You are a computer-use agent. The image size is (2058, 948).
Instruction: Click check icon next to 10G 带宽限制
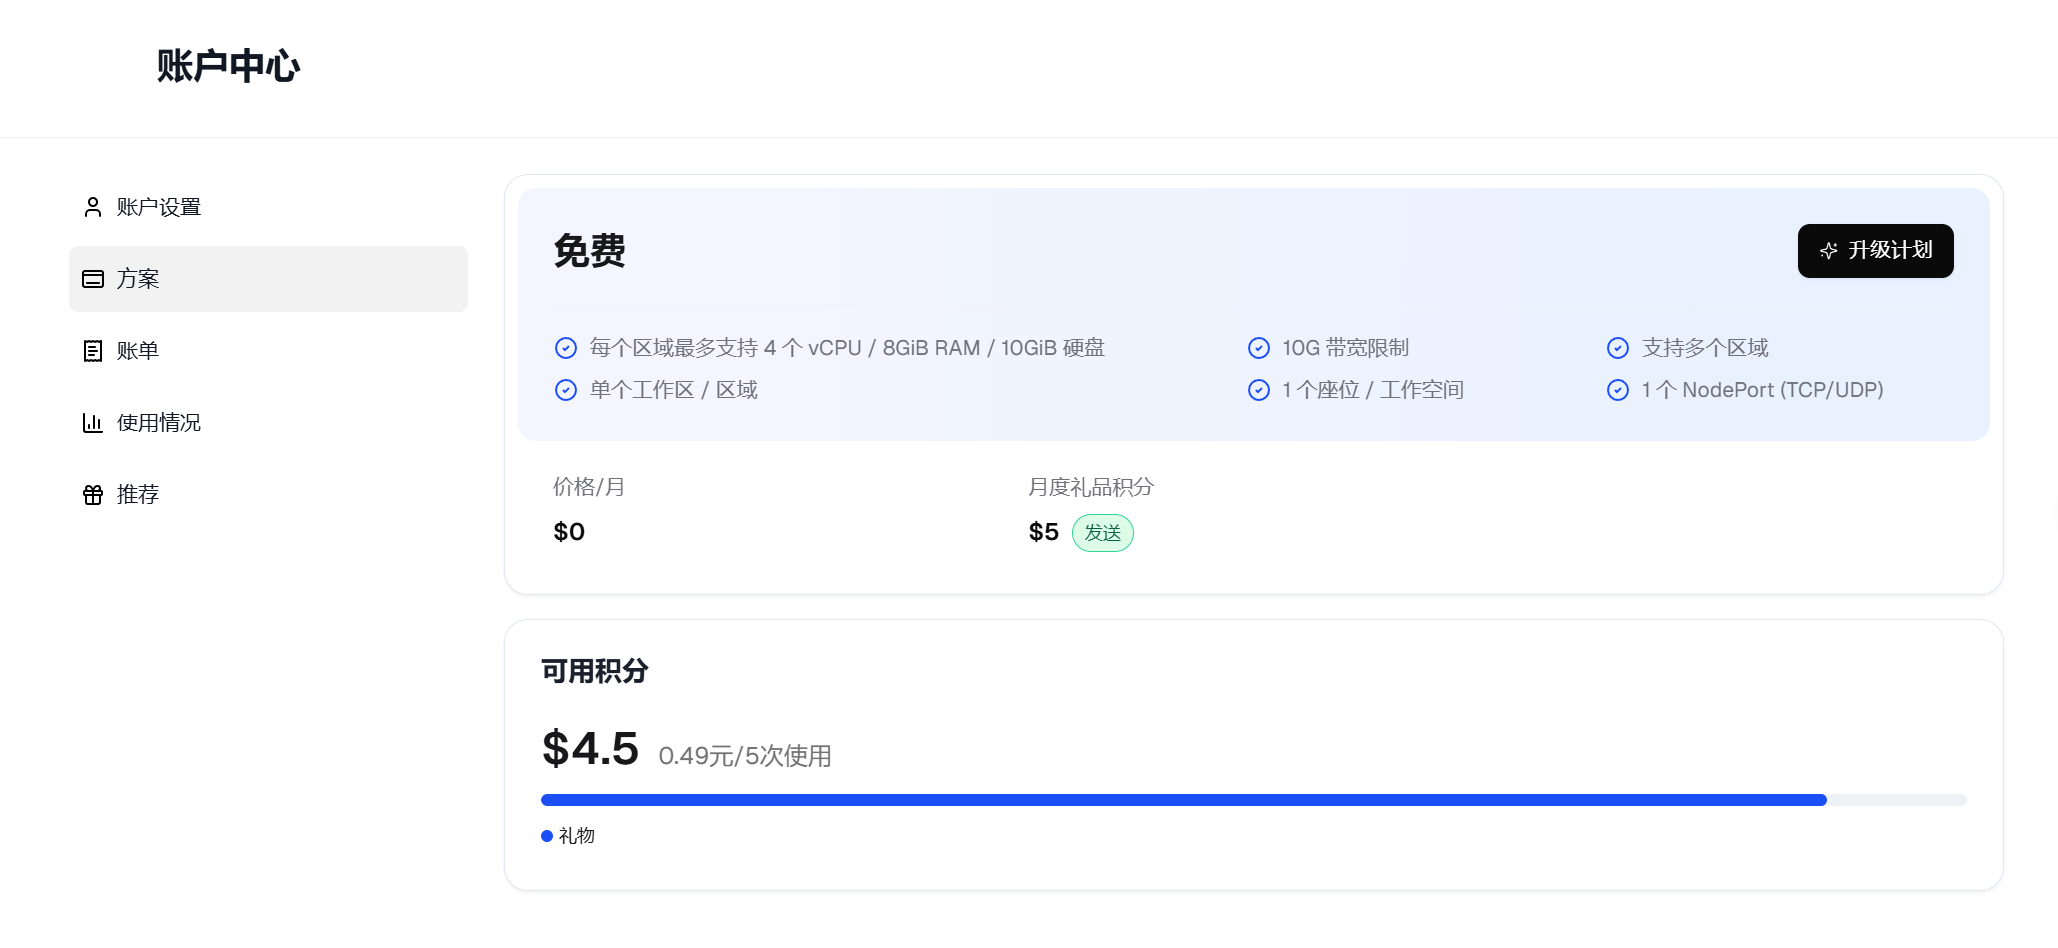pos(1259,348)
